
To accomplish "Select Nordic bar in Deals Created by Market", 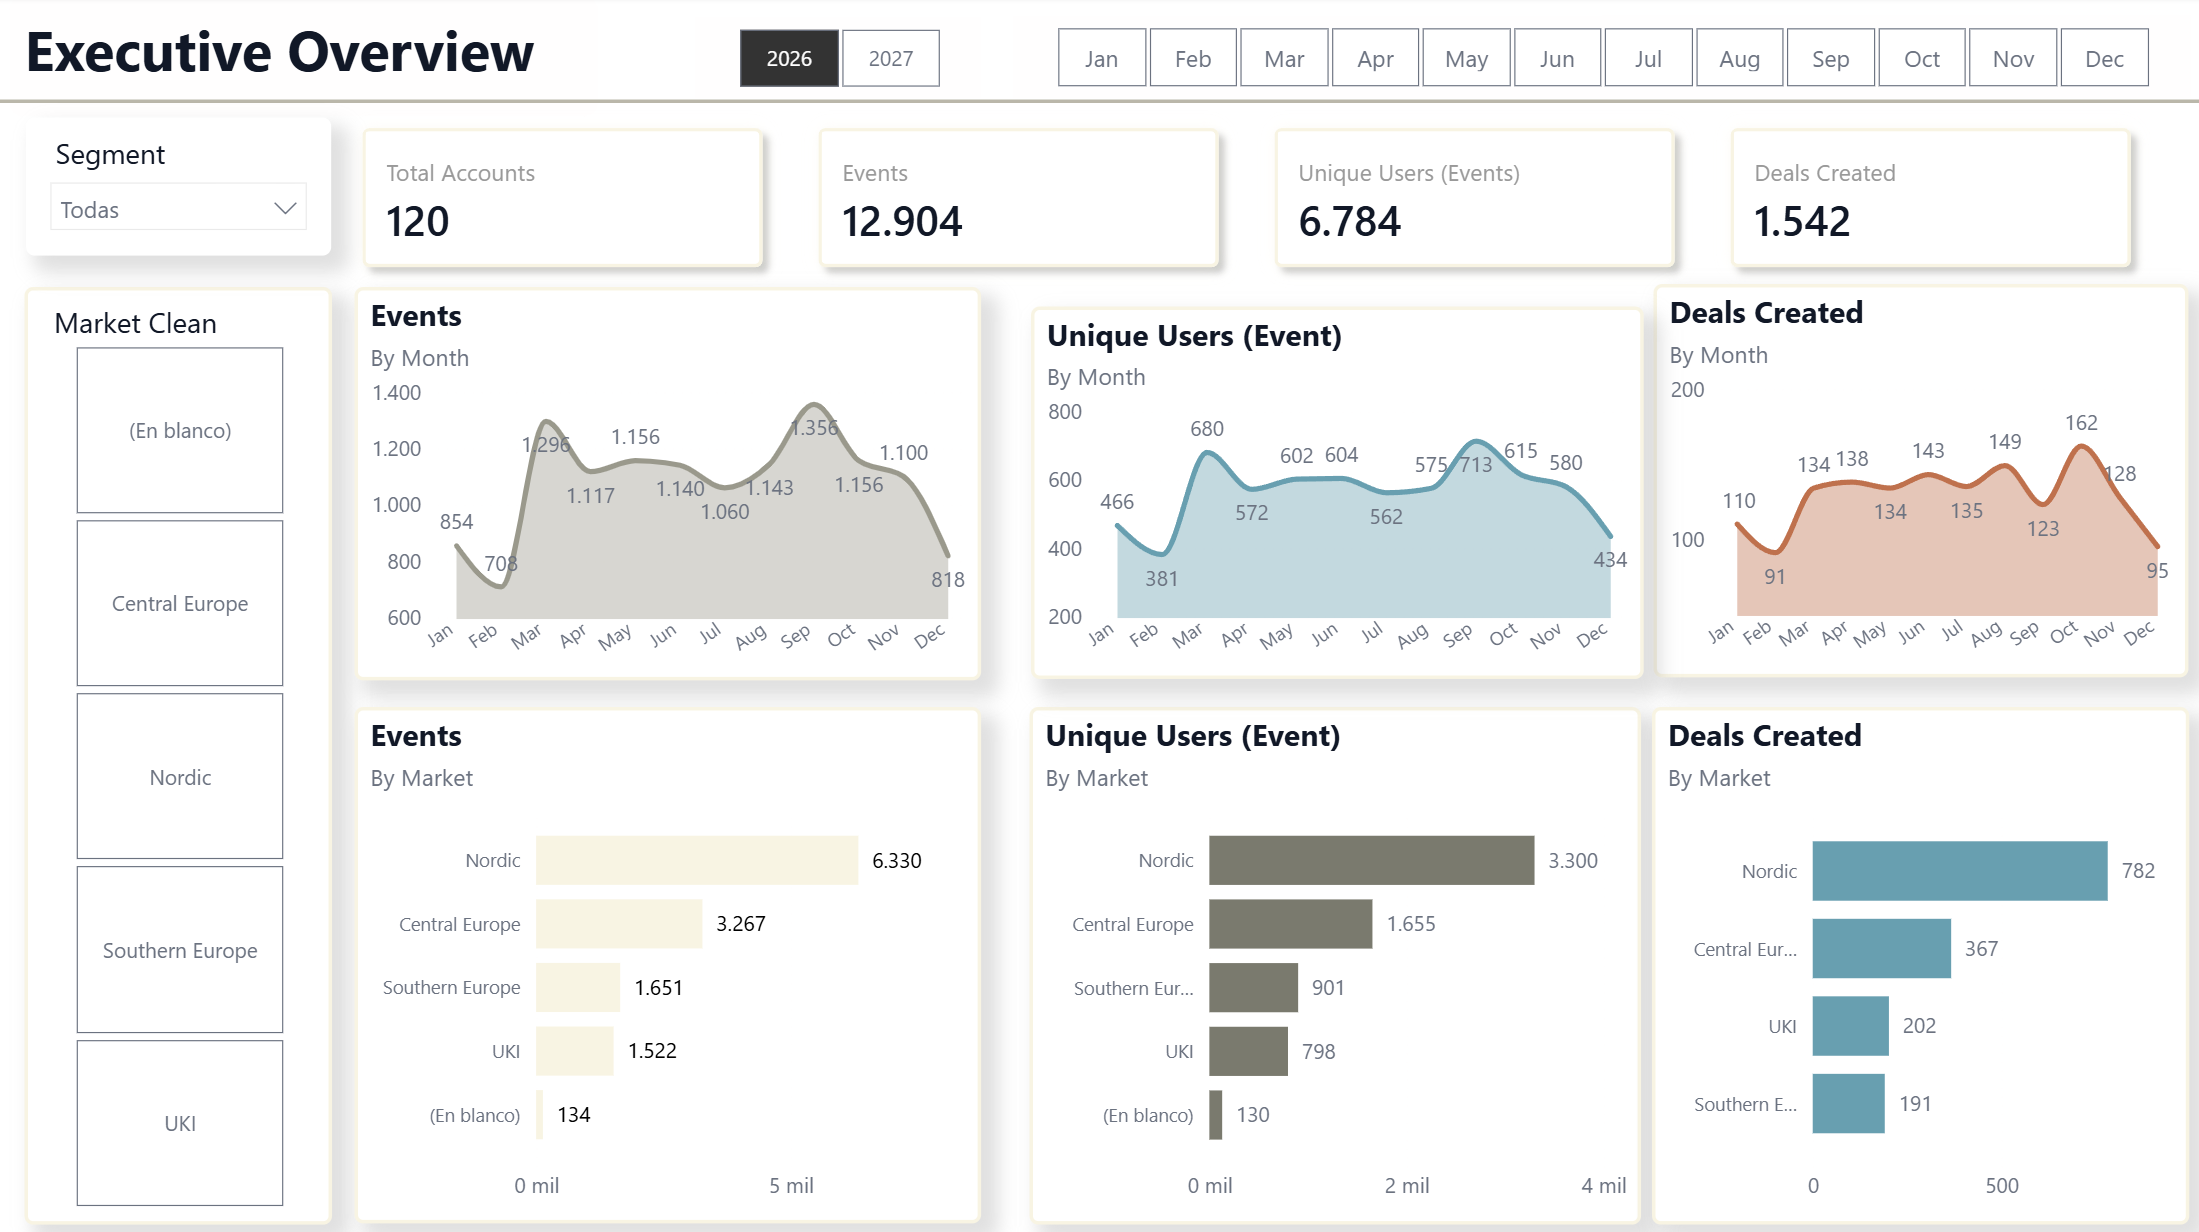I will pyautogui.click(x=1960, y=871).
